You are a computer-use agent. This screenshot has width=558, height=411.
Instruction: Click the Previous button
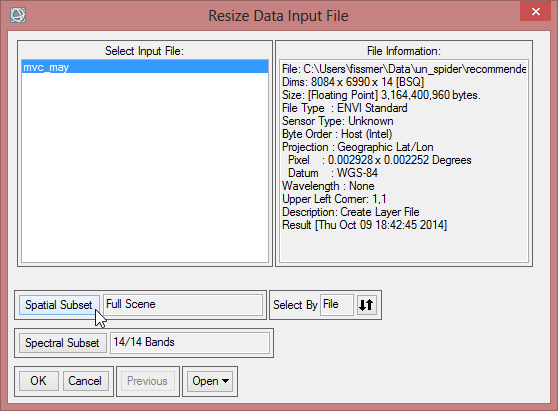tap(147, 381)
